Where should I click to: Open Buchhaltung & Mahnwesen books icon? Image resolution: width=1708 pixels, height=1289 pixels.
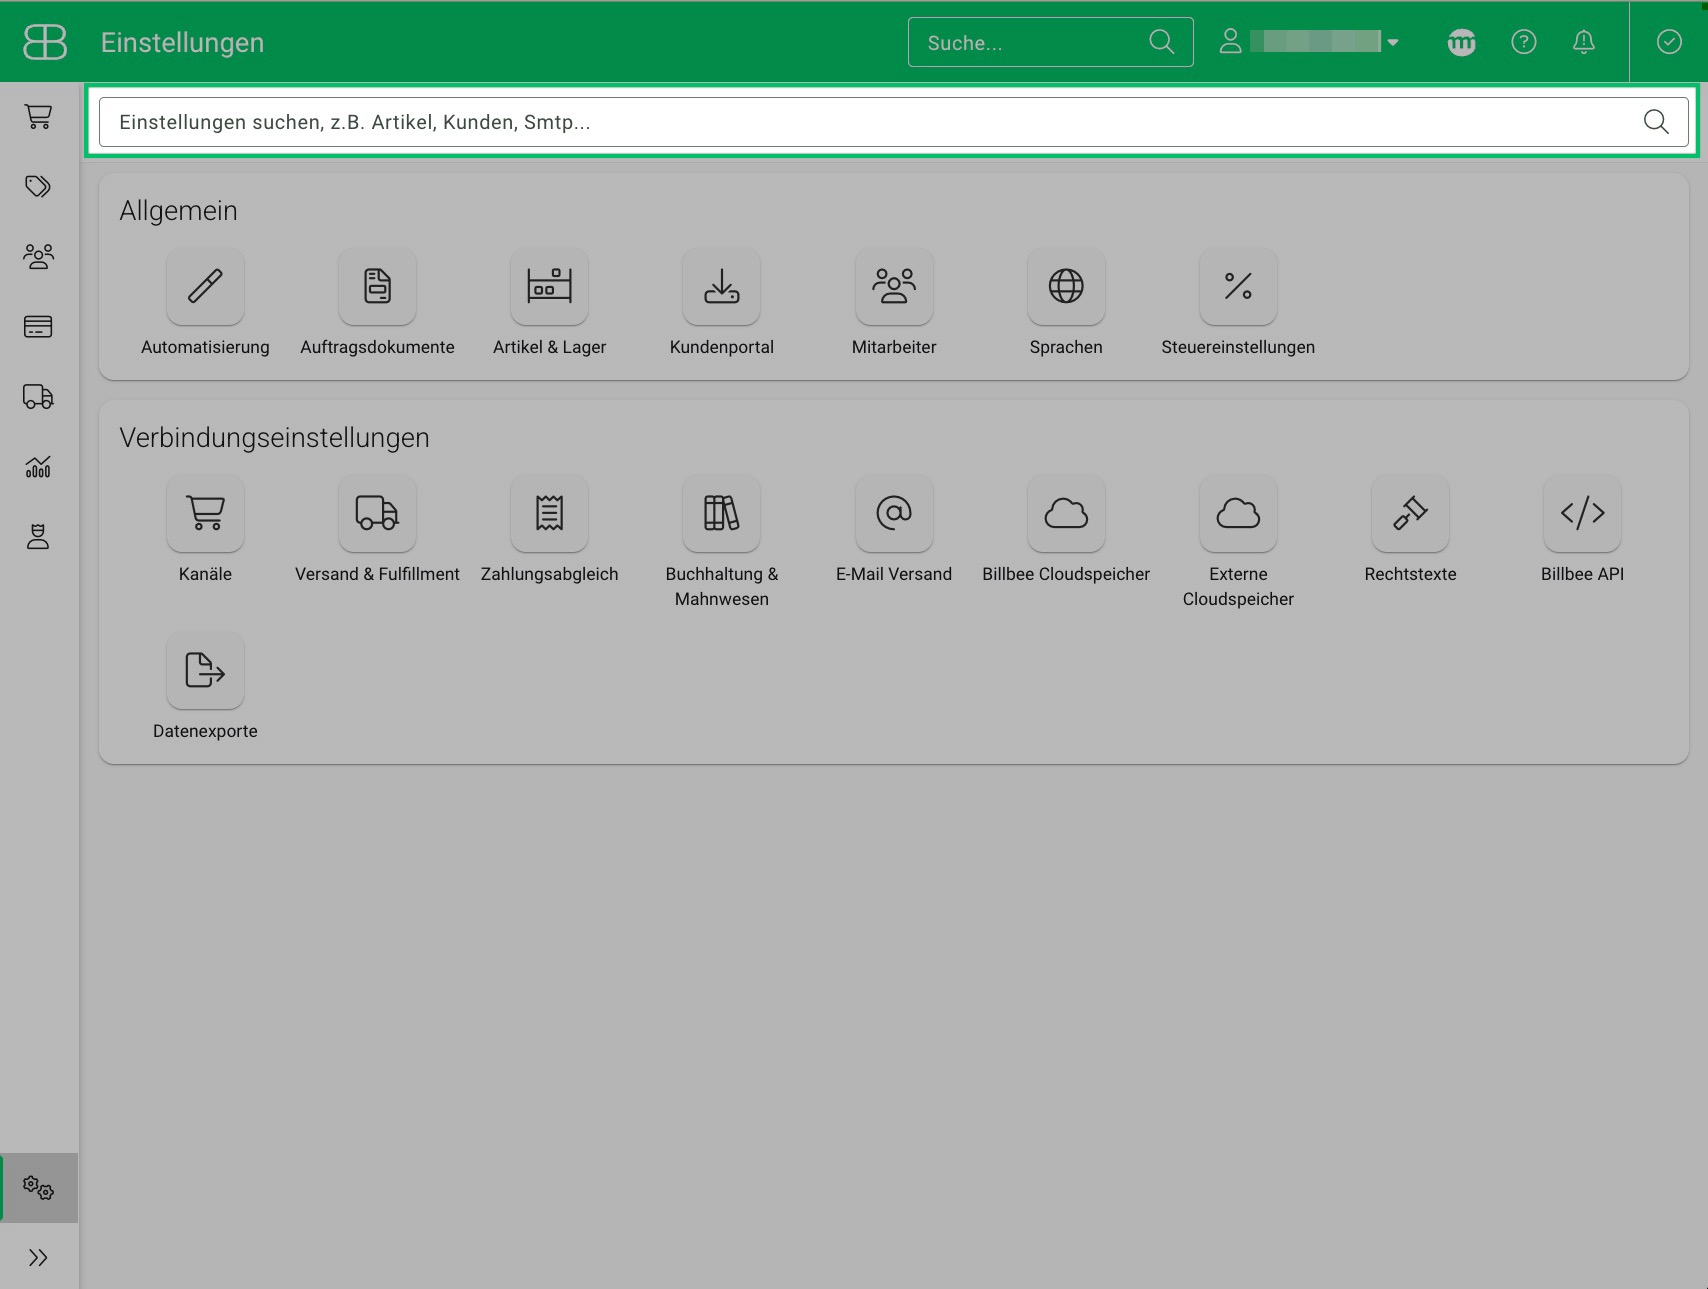tap(721, 513)
